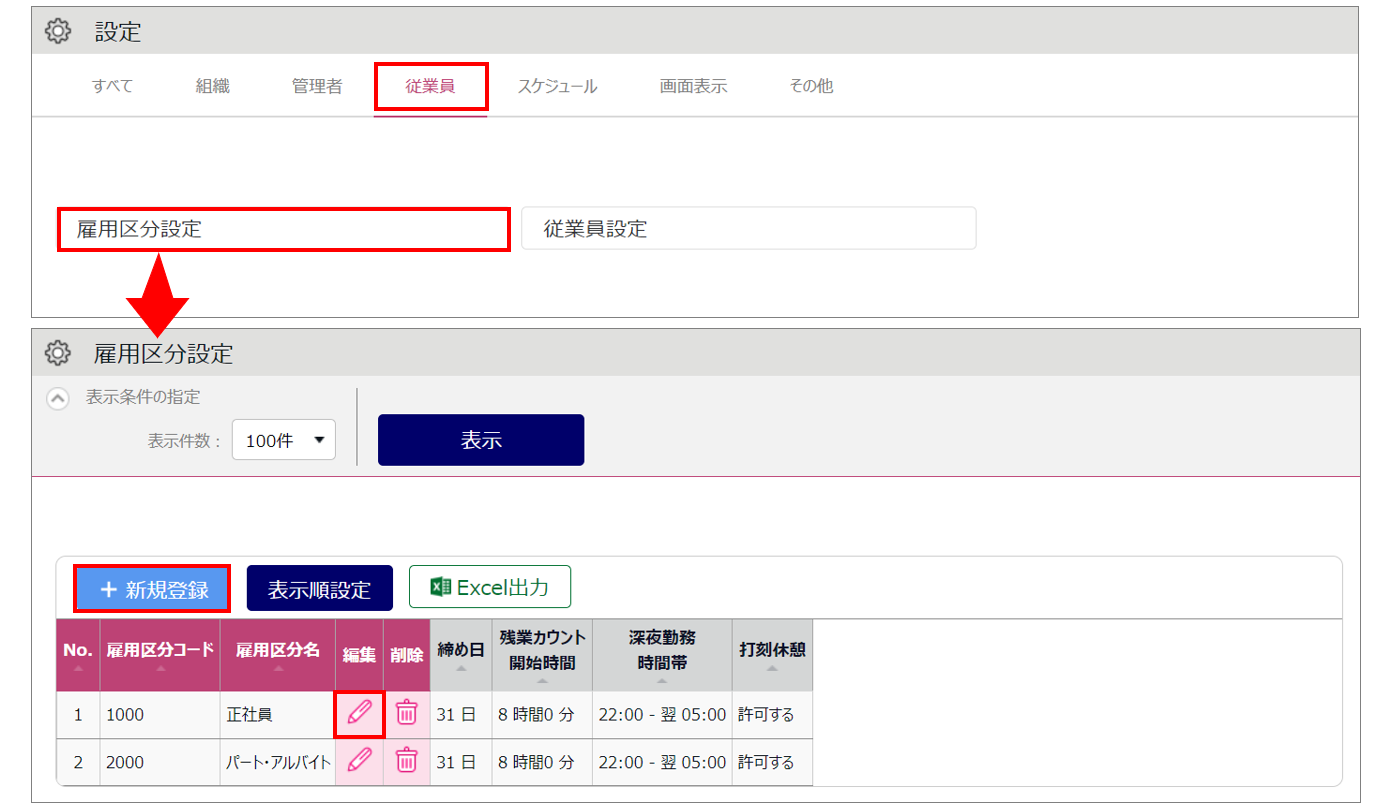Export with the Excel出力 button
This screenshot has height=807, width=1391.
490,587
